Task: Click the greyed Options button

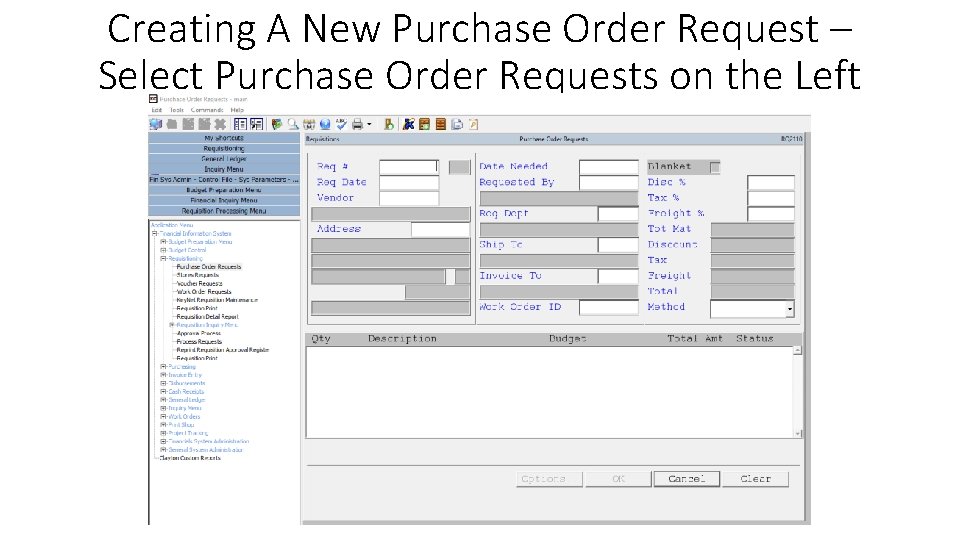Action: pyautogui.click(x=549, y=479)
